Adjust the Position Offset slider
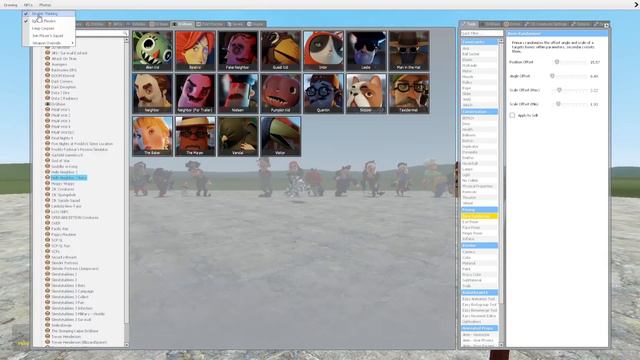Viewport: 640px width, 360px height. click(x=571, y=62)
